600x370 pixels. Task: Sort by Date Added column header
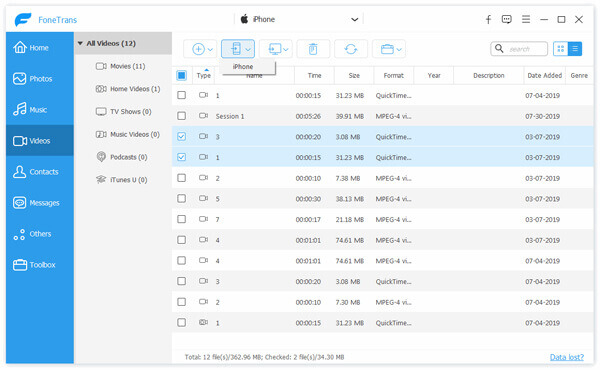544,75
